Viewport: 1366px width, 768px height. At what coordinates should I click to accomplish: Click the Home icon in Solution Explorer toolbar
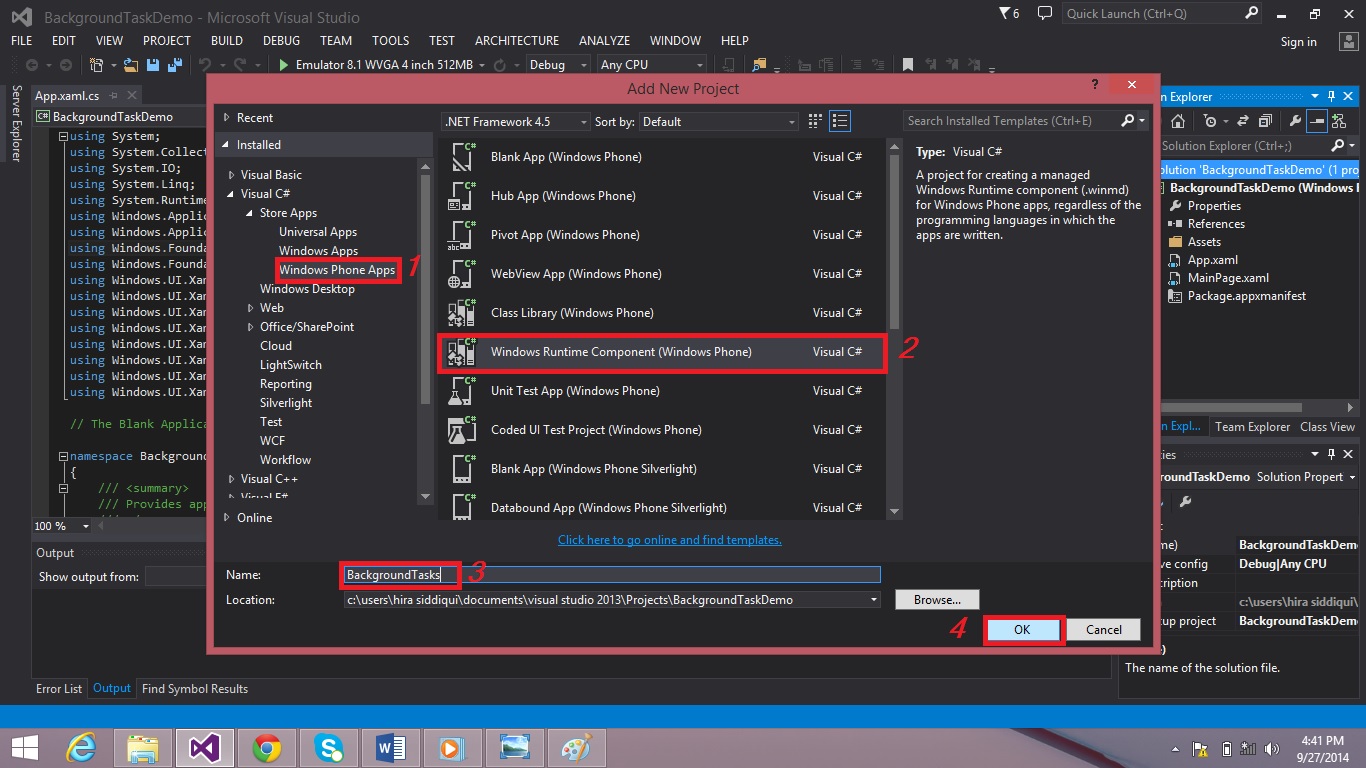(x=1178, y=120)
